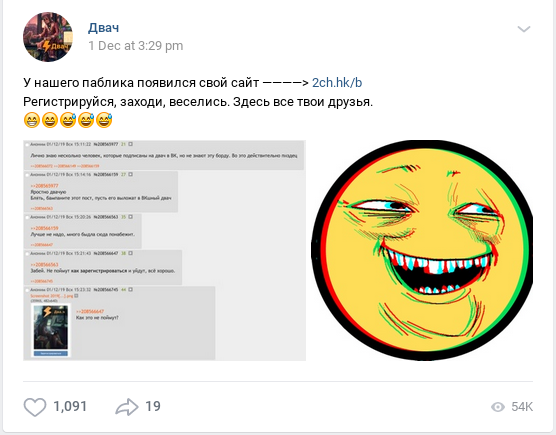
Task: Click the small attached thumbnail in the screenshot
Action: 51,330
